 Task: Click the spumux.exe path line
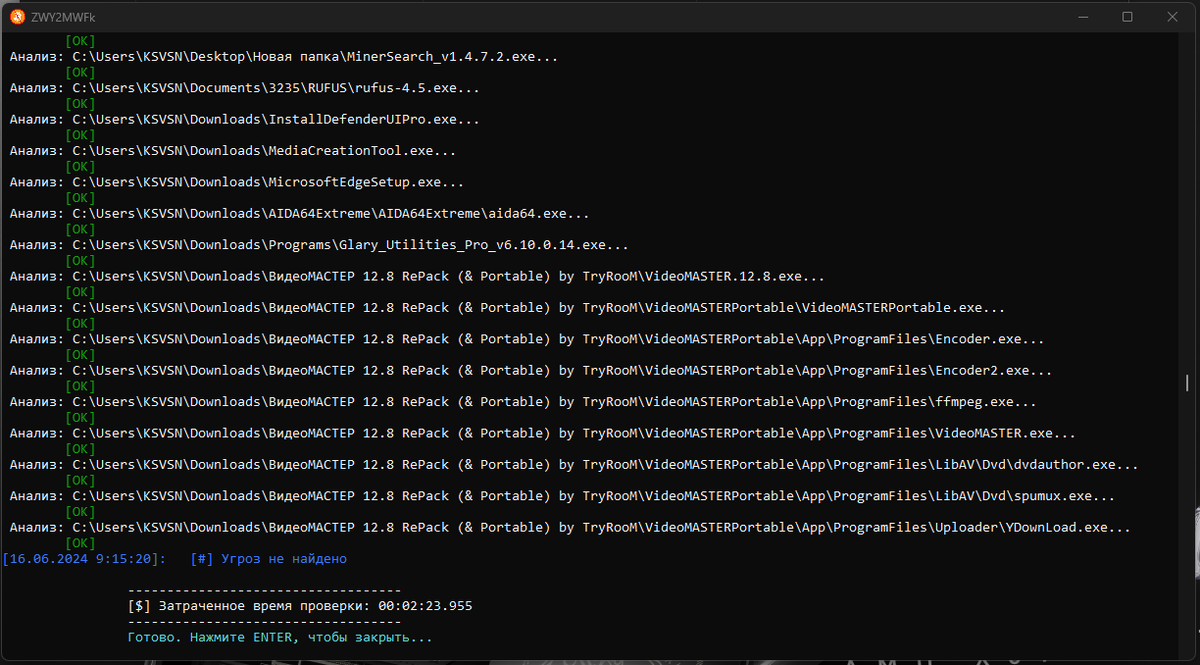(562, 495)
